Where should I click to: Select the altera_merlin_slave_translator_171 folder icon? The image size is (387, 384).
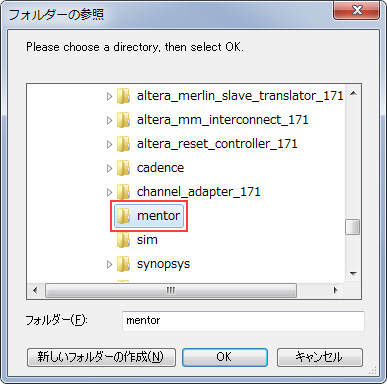(123, 96)
